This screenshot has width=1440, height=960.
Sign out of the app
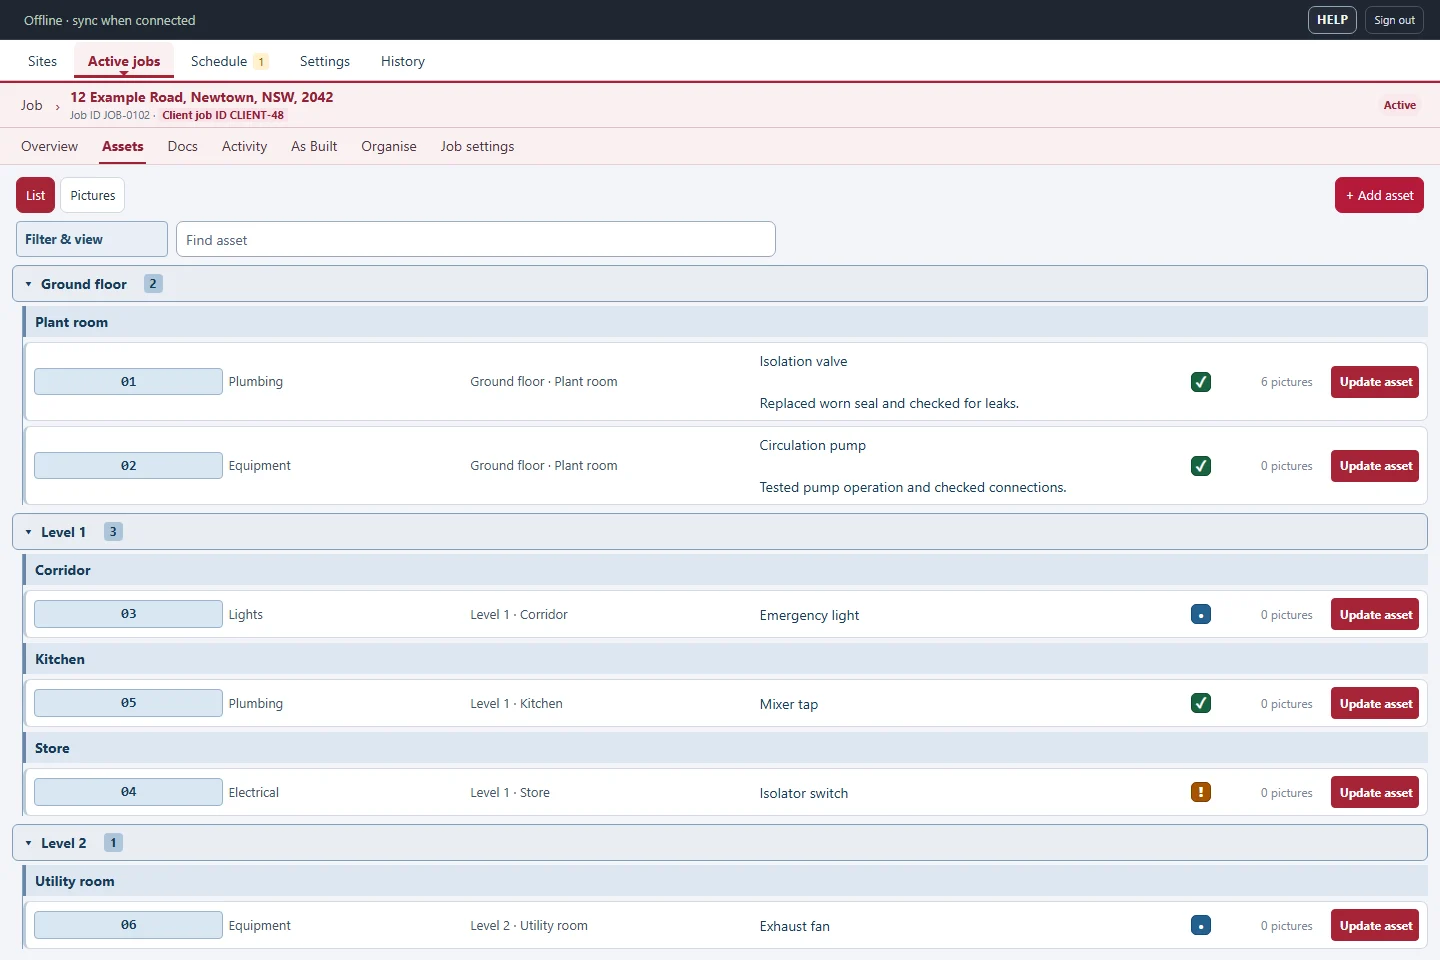pyautogui.click(x=1394, y=20)
